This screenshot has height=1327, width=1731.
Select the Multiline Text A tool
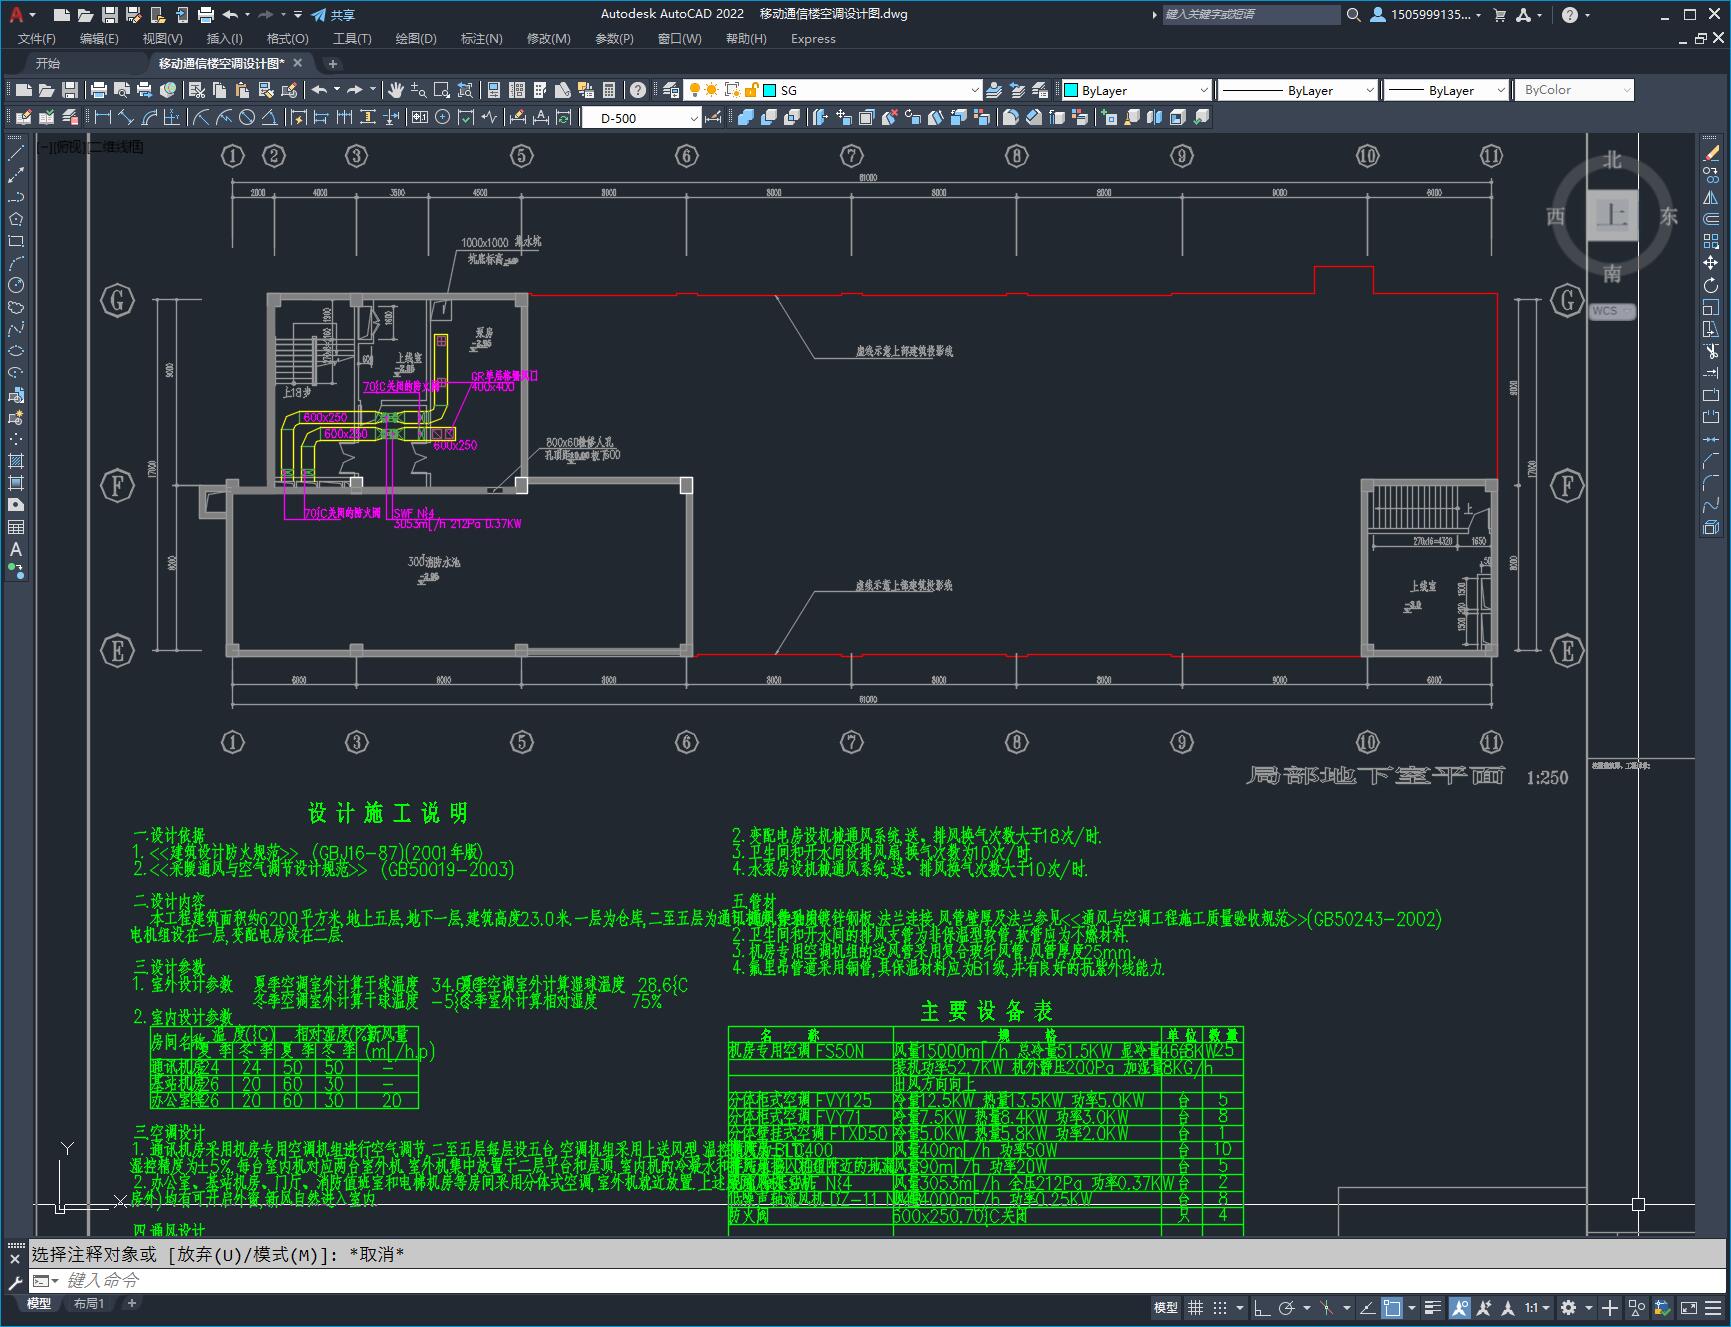tap(16, 550)
